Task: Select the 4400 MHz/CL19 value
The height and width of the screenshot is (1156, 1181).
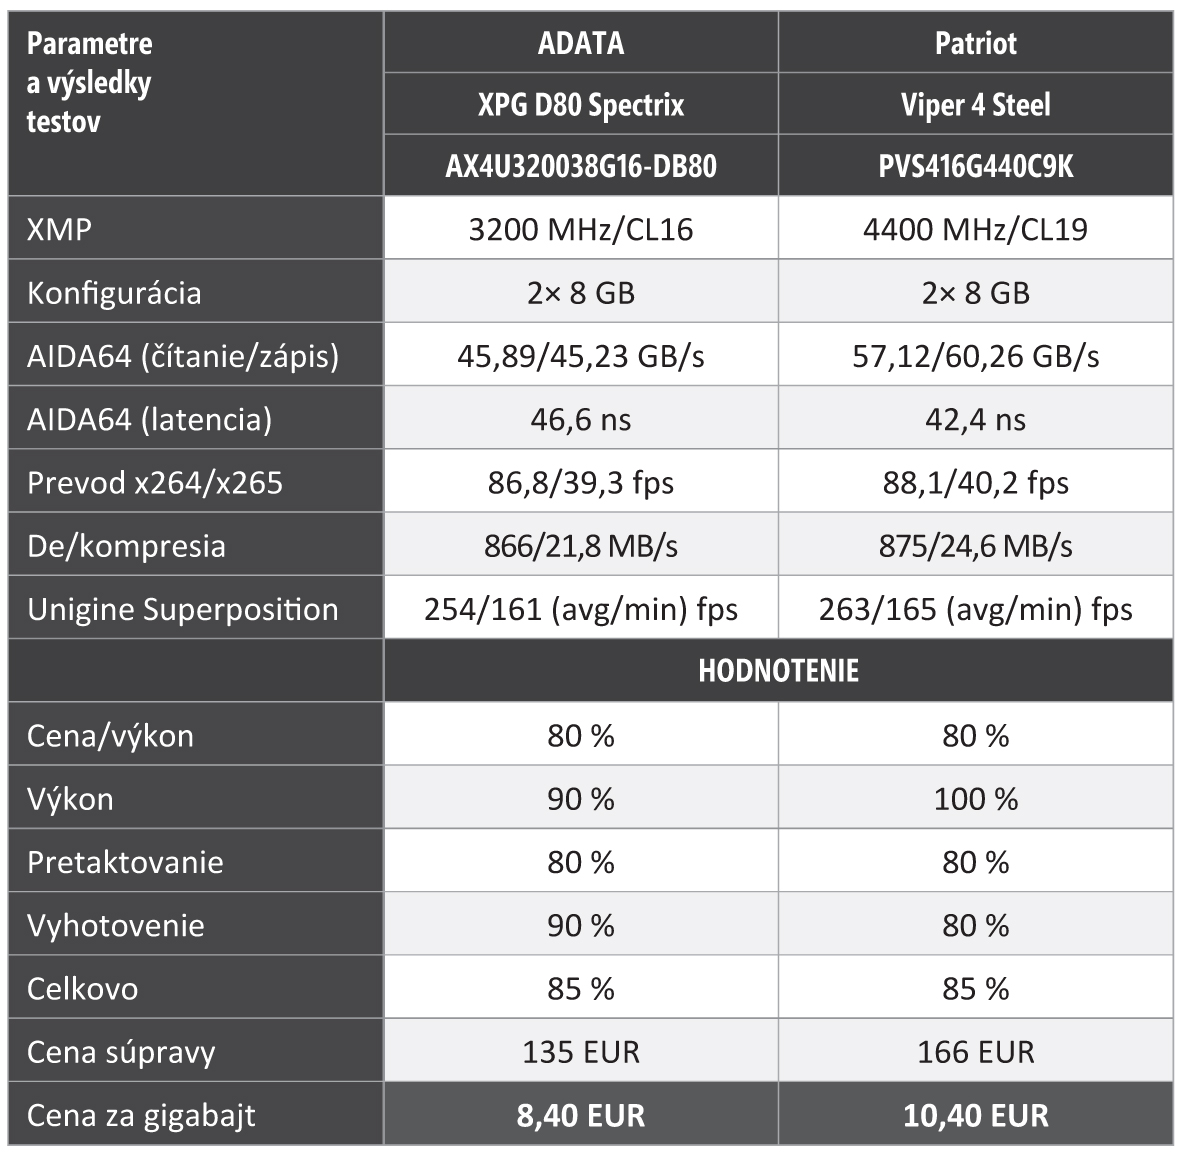Action: 975,229
